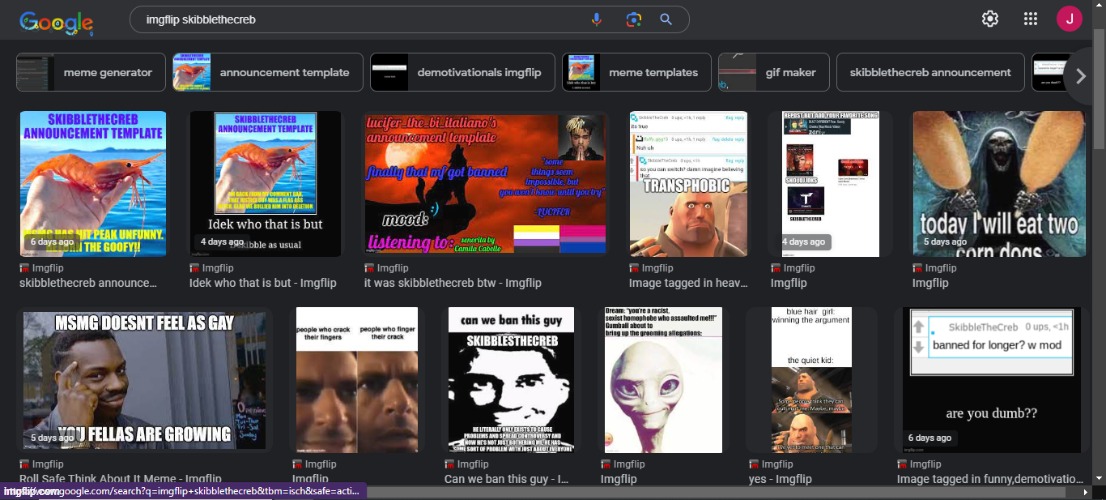
Task: Open 'Idek who that is but - Imgflip' title
Action: (x=263, y=283)
